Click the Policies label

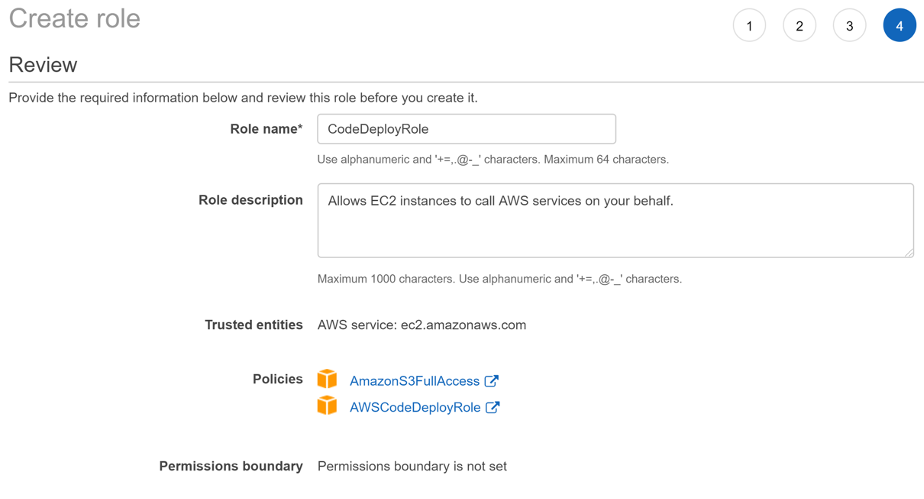click(278, 379)
